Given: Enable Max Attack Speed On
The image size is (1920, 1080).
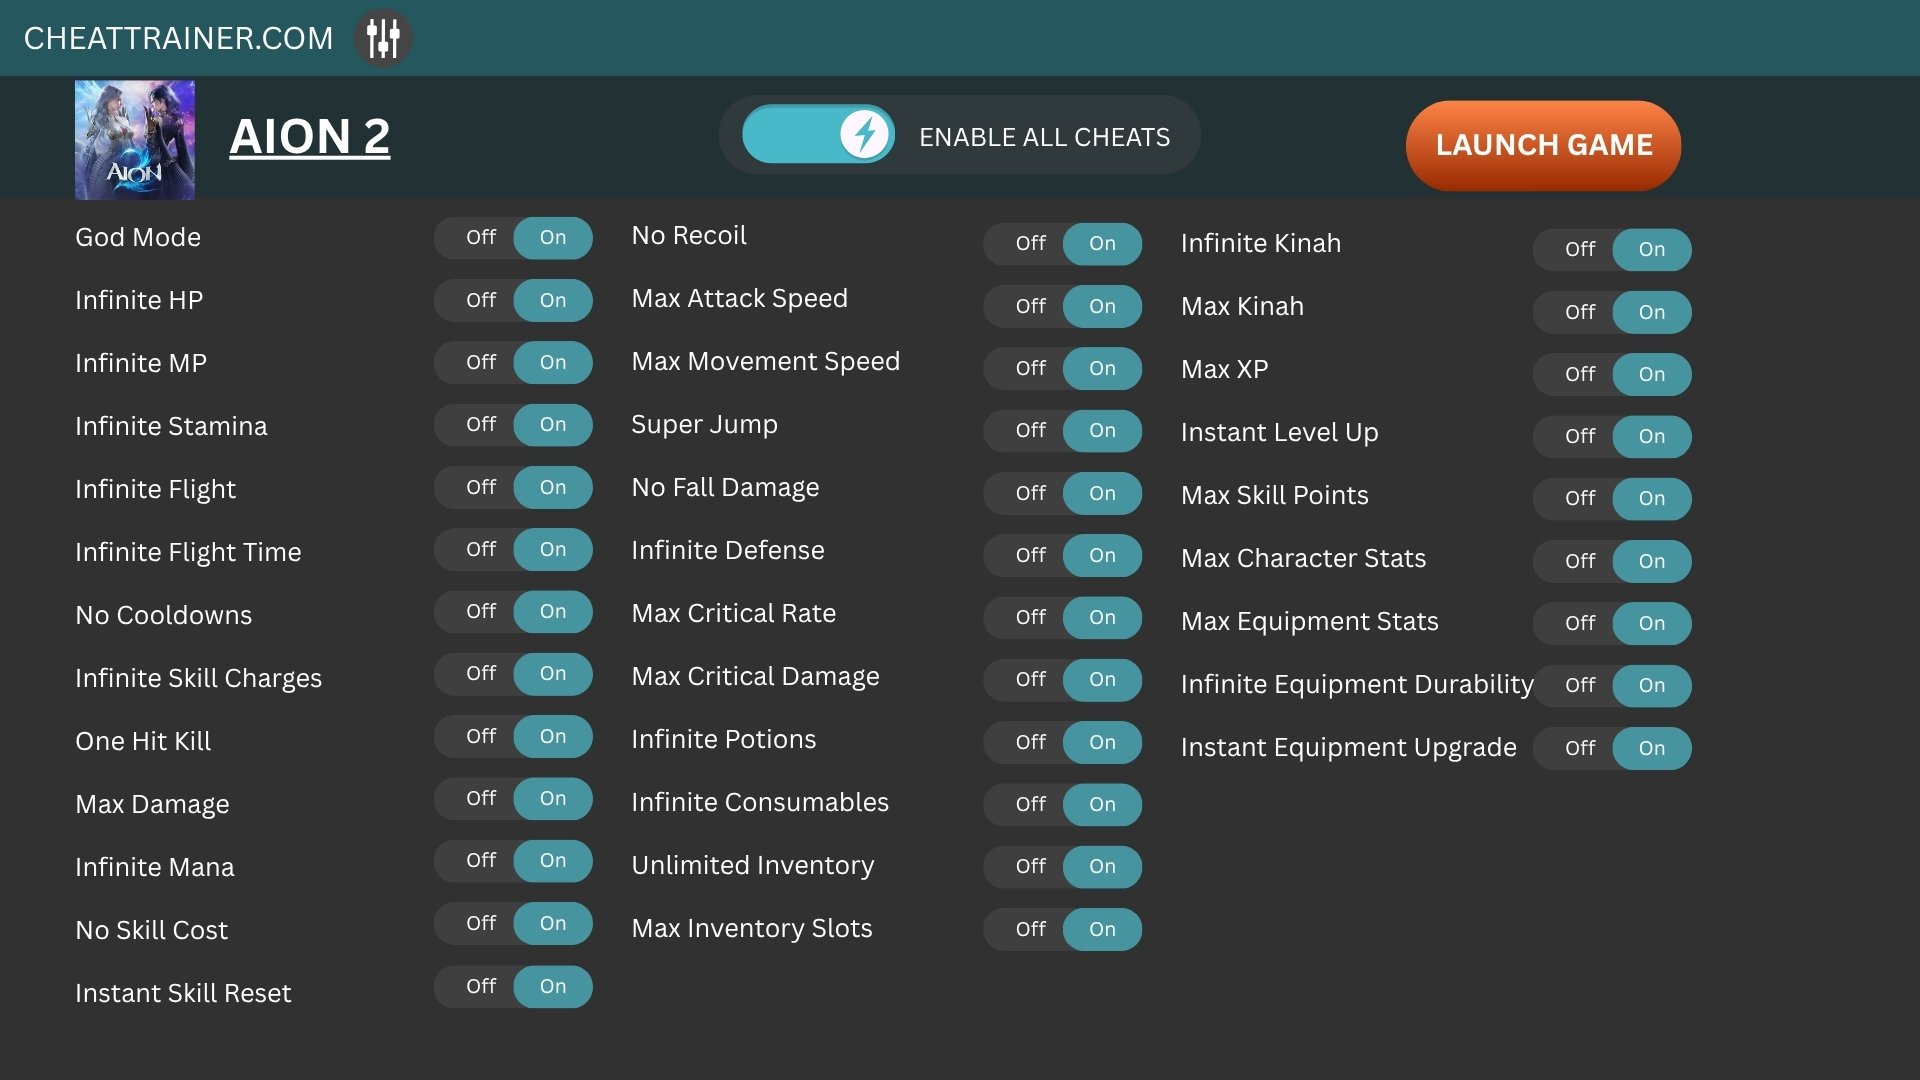Looking at the screenshot, I should pyautogui.click(x=1103, y=306).
